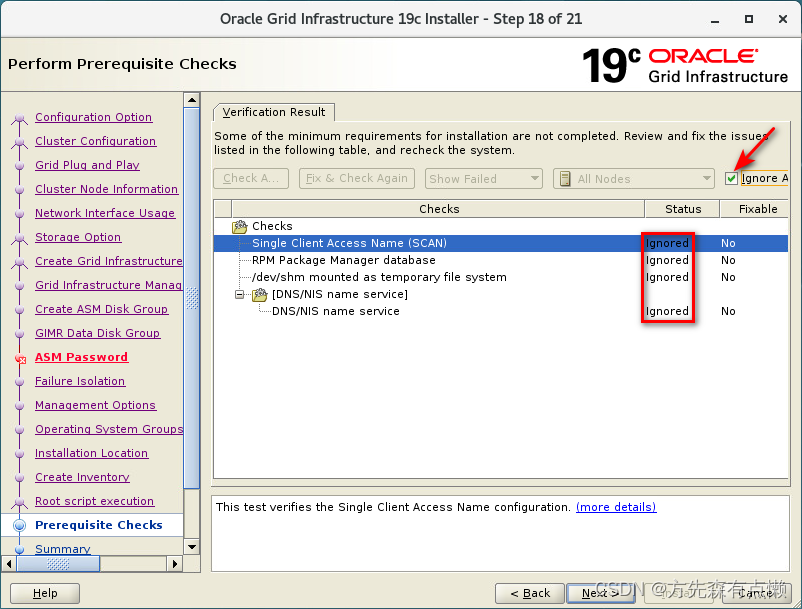Click the Help button
802x609 pixels.
[45, 593]
